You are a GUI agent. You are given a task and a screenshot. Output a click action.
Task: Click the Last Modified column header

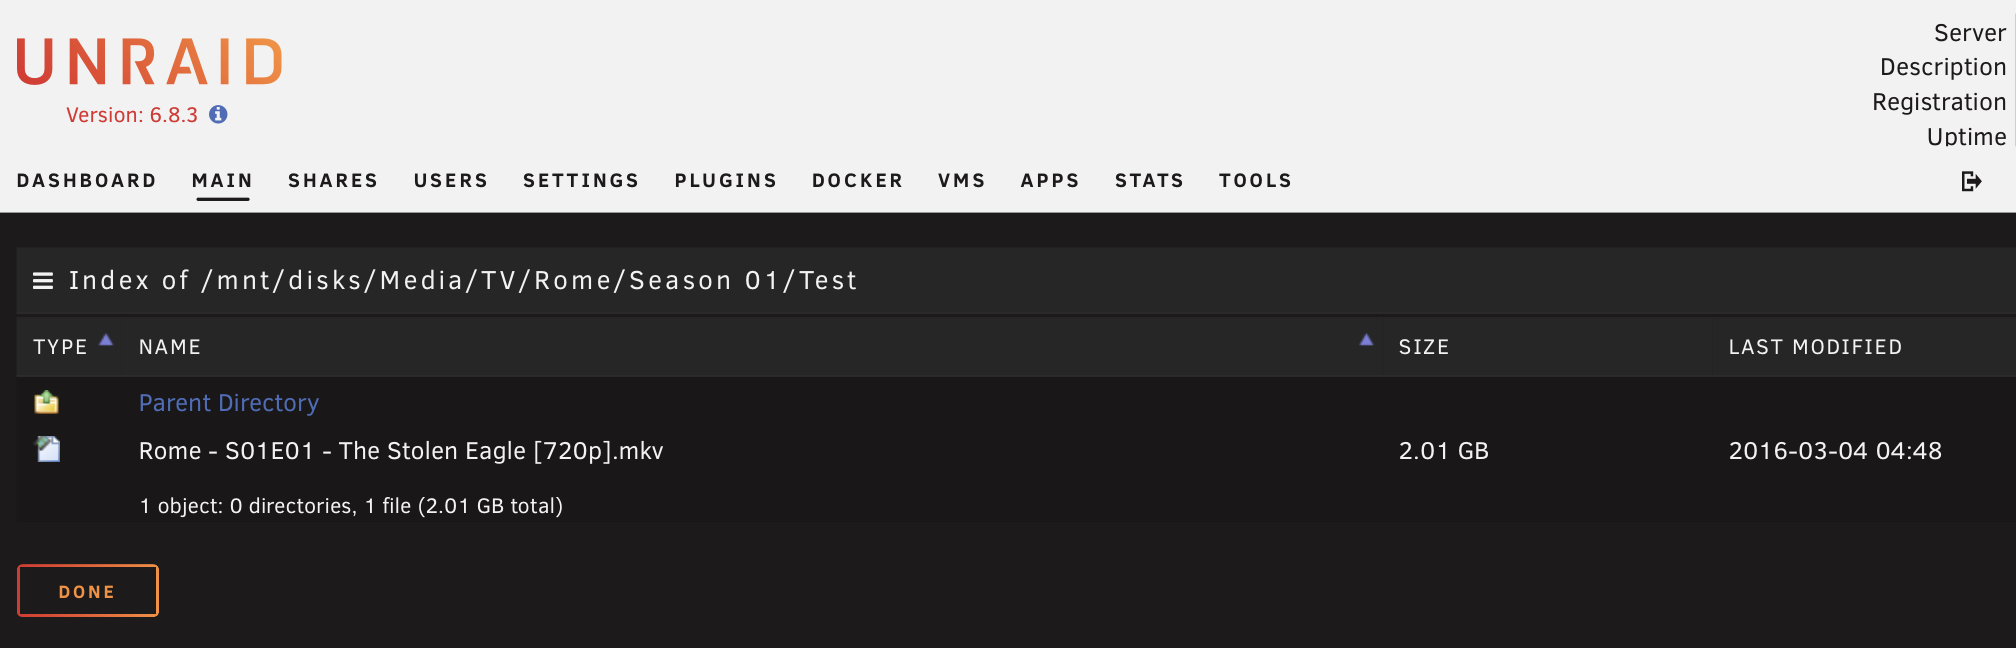pyautogui.click(x=1815, y=347)
